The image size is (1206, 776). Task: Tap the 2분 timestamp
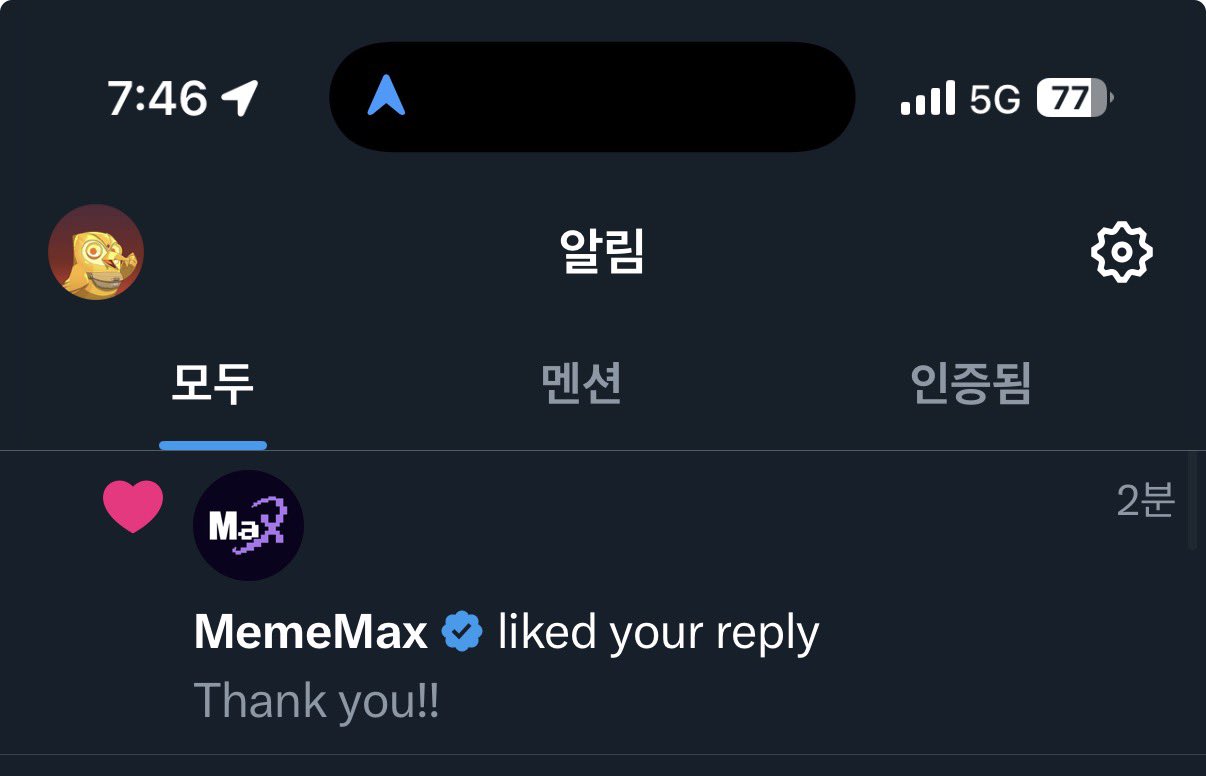(x=1145, y=500)
